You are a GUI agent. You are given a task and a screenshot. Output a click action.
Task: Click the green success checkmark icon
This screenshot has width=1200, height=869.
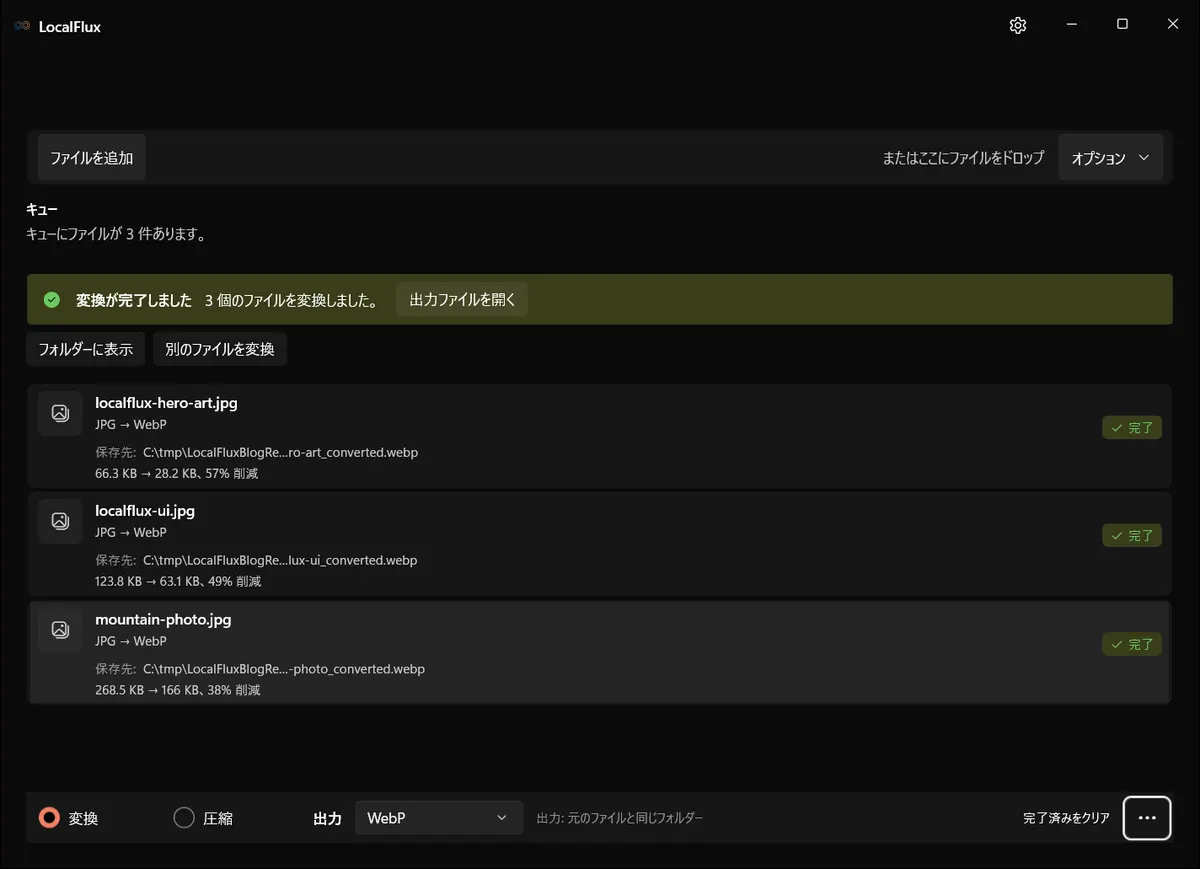pyautogui.click(x=52, y=300)
